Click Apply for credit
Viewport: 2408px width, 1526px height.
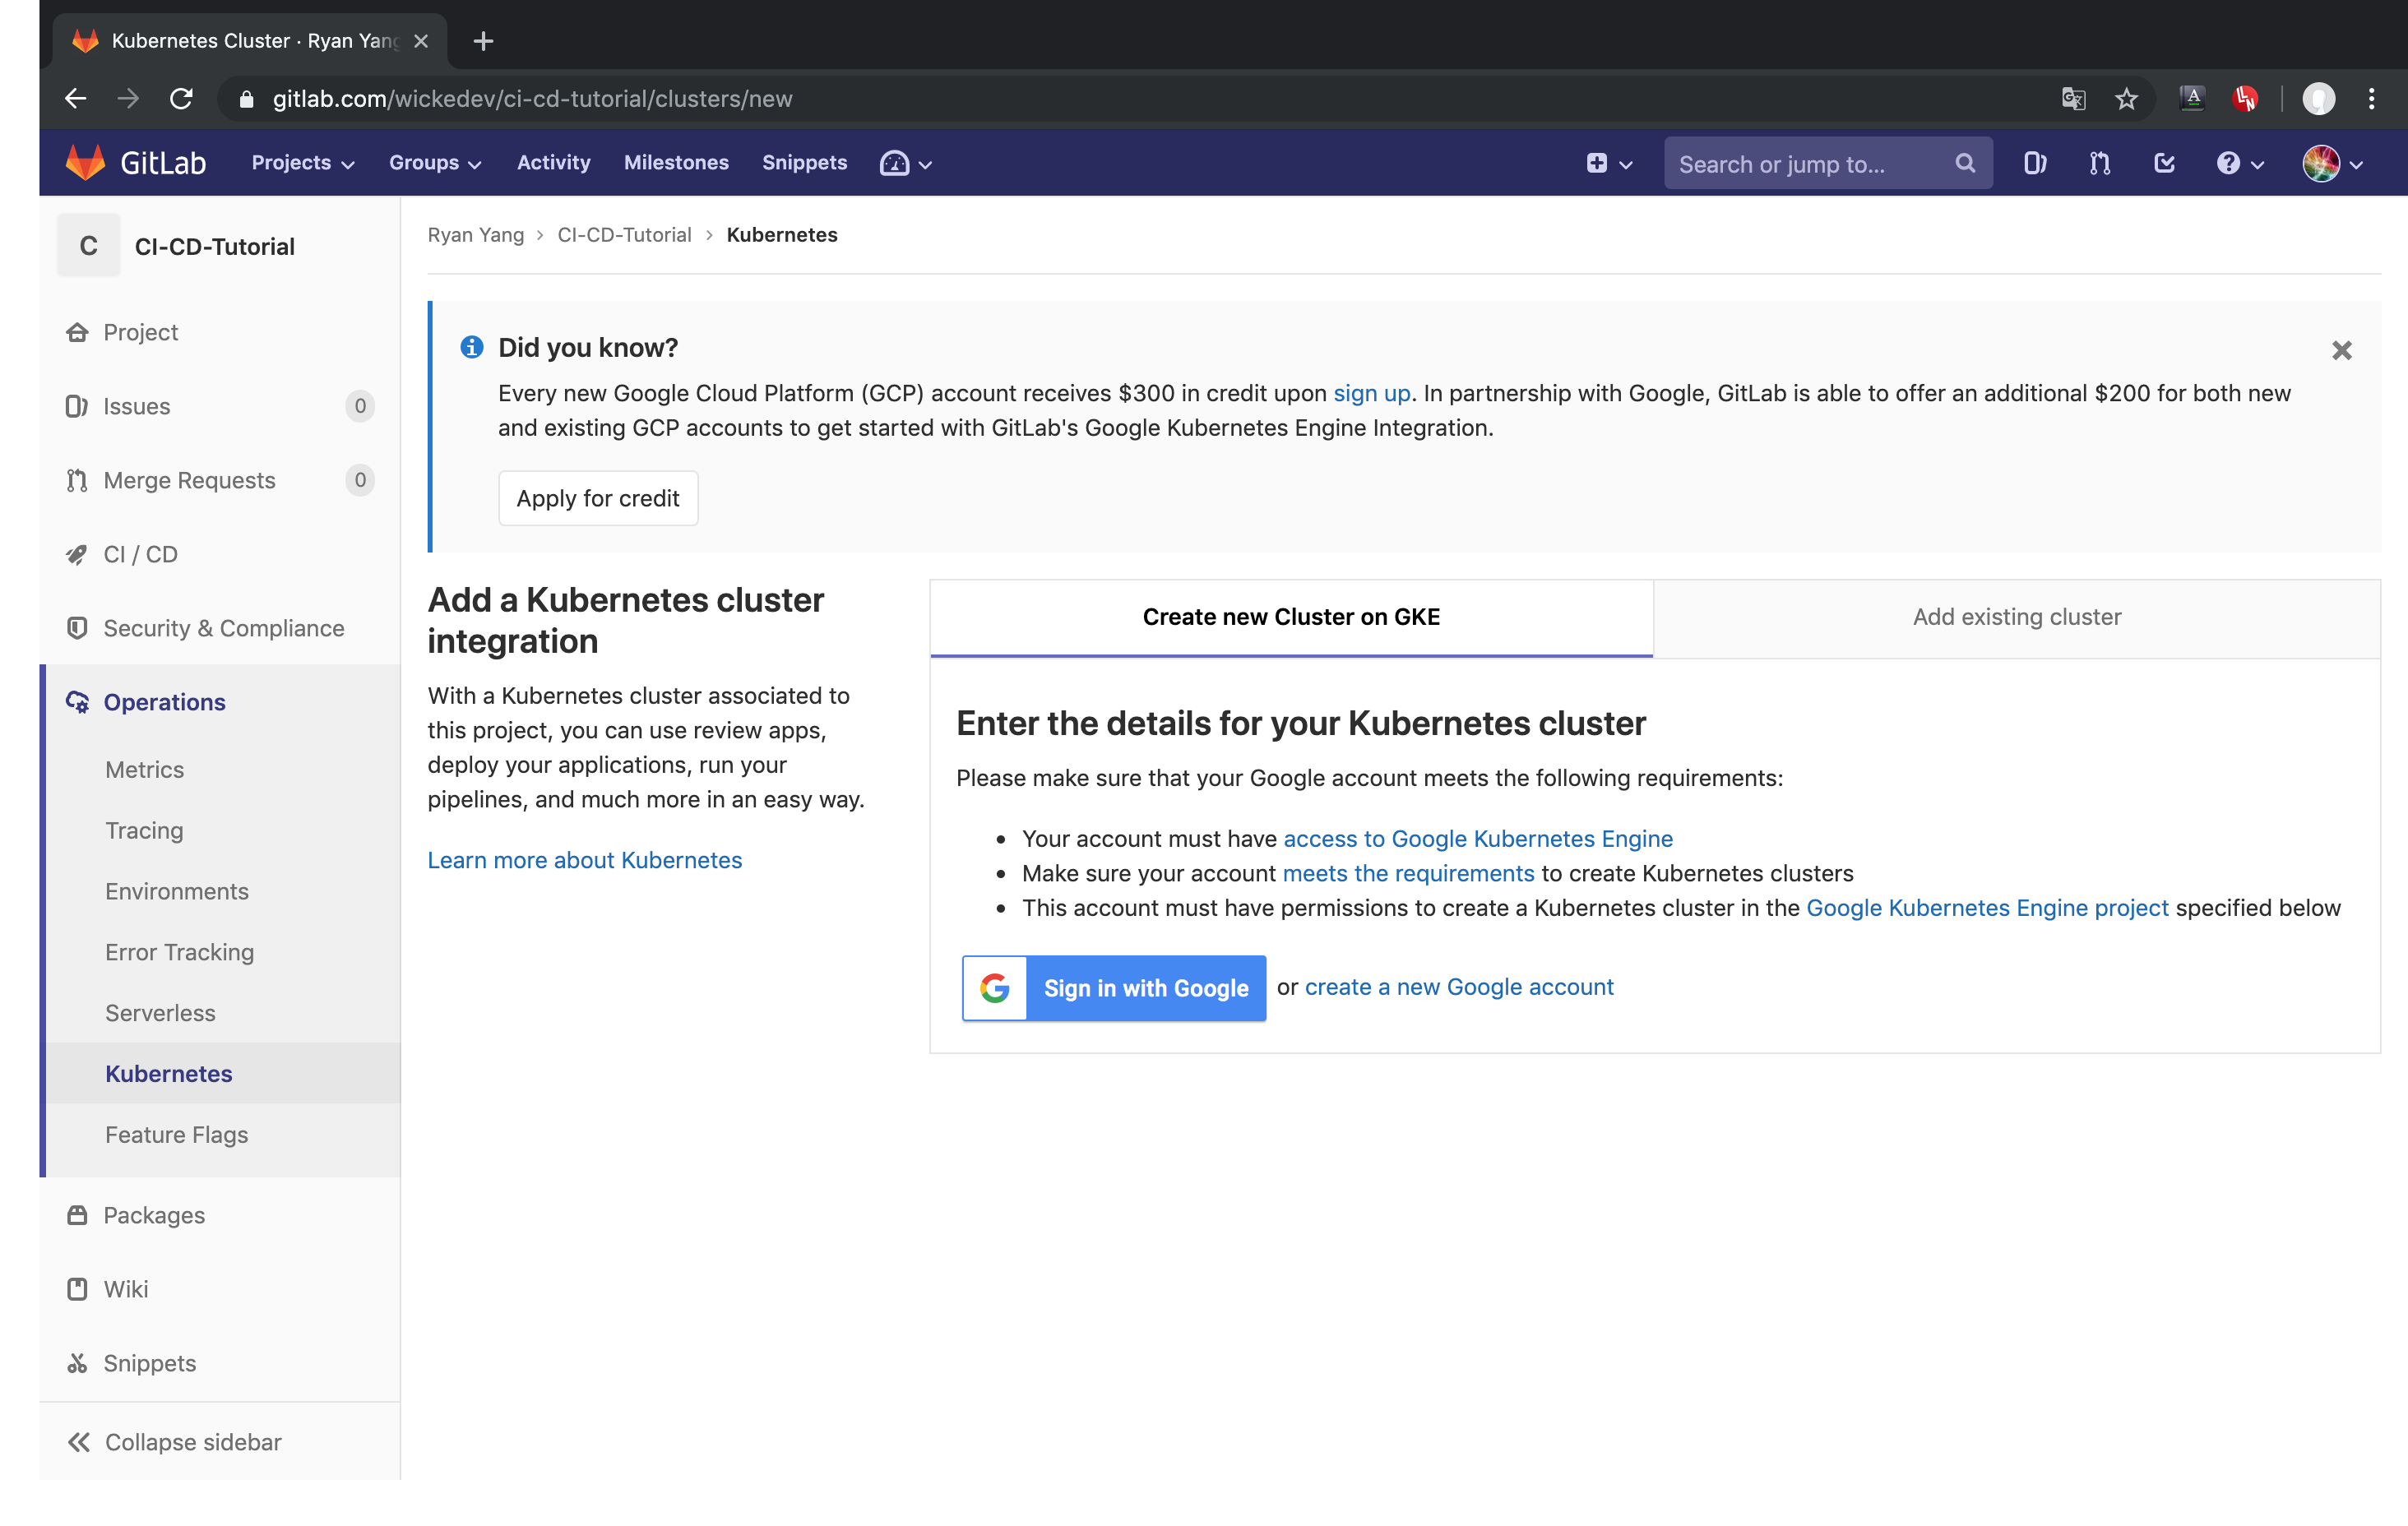tap(597, 498)
